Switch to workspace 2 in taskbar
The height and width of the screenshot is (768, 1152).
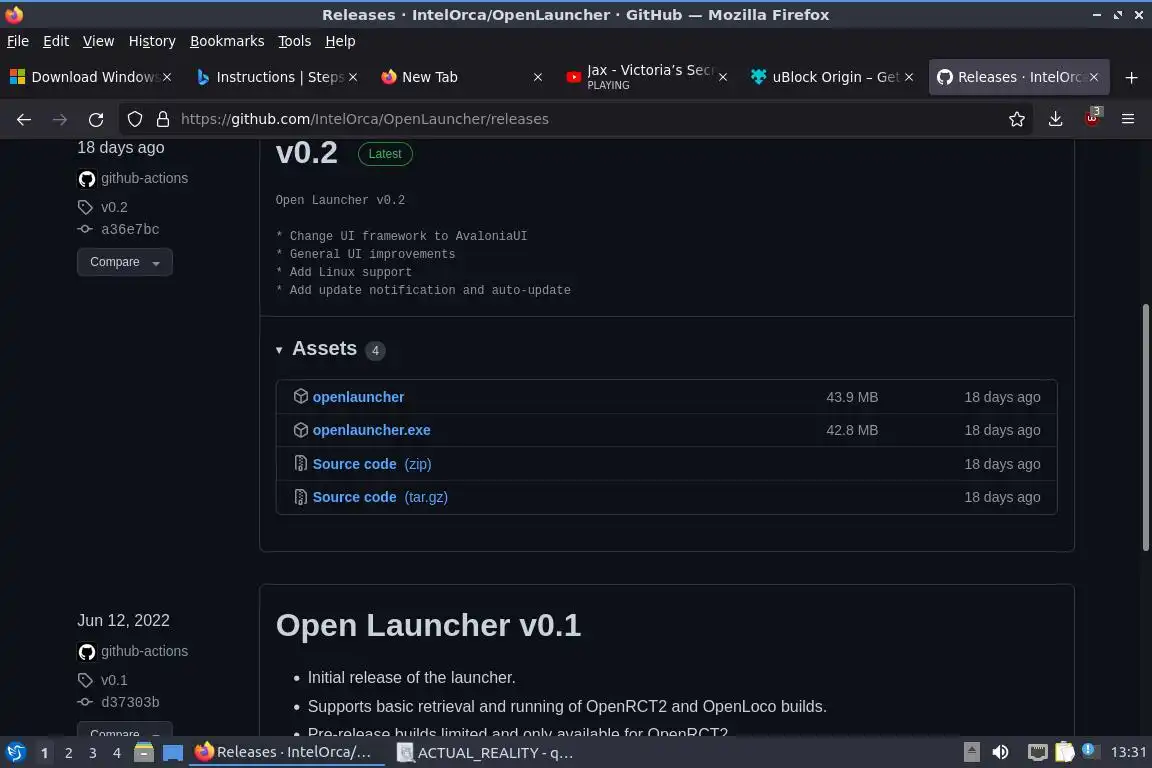(x=68, y=753)
